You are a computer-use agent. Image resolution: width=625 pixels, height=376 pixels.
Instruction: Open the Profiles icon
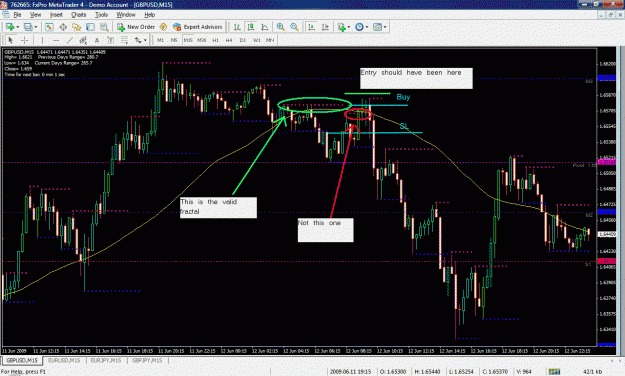[28, 27]
